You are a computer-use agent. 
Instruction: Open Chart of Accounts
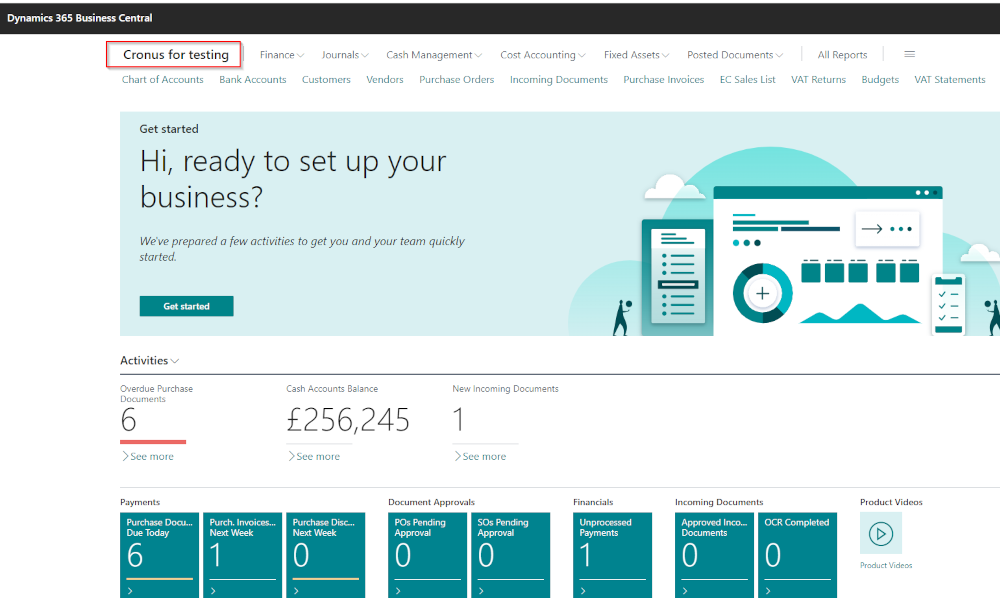click(163, 80)
